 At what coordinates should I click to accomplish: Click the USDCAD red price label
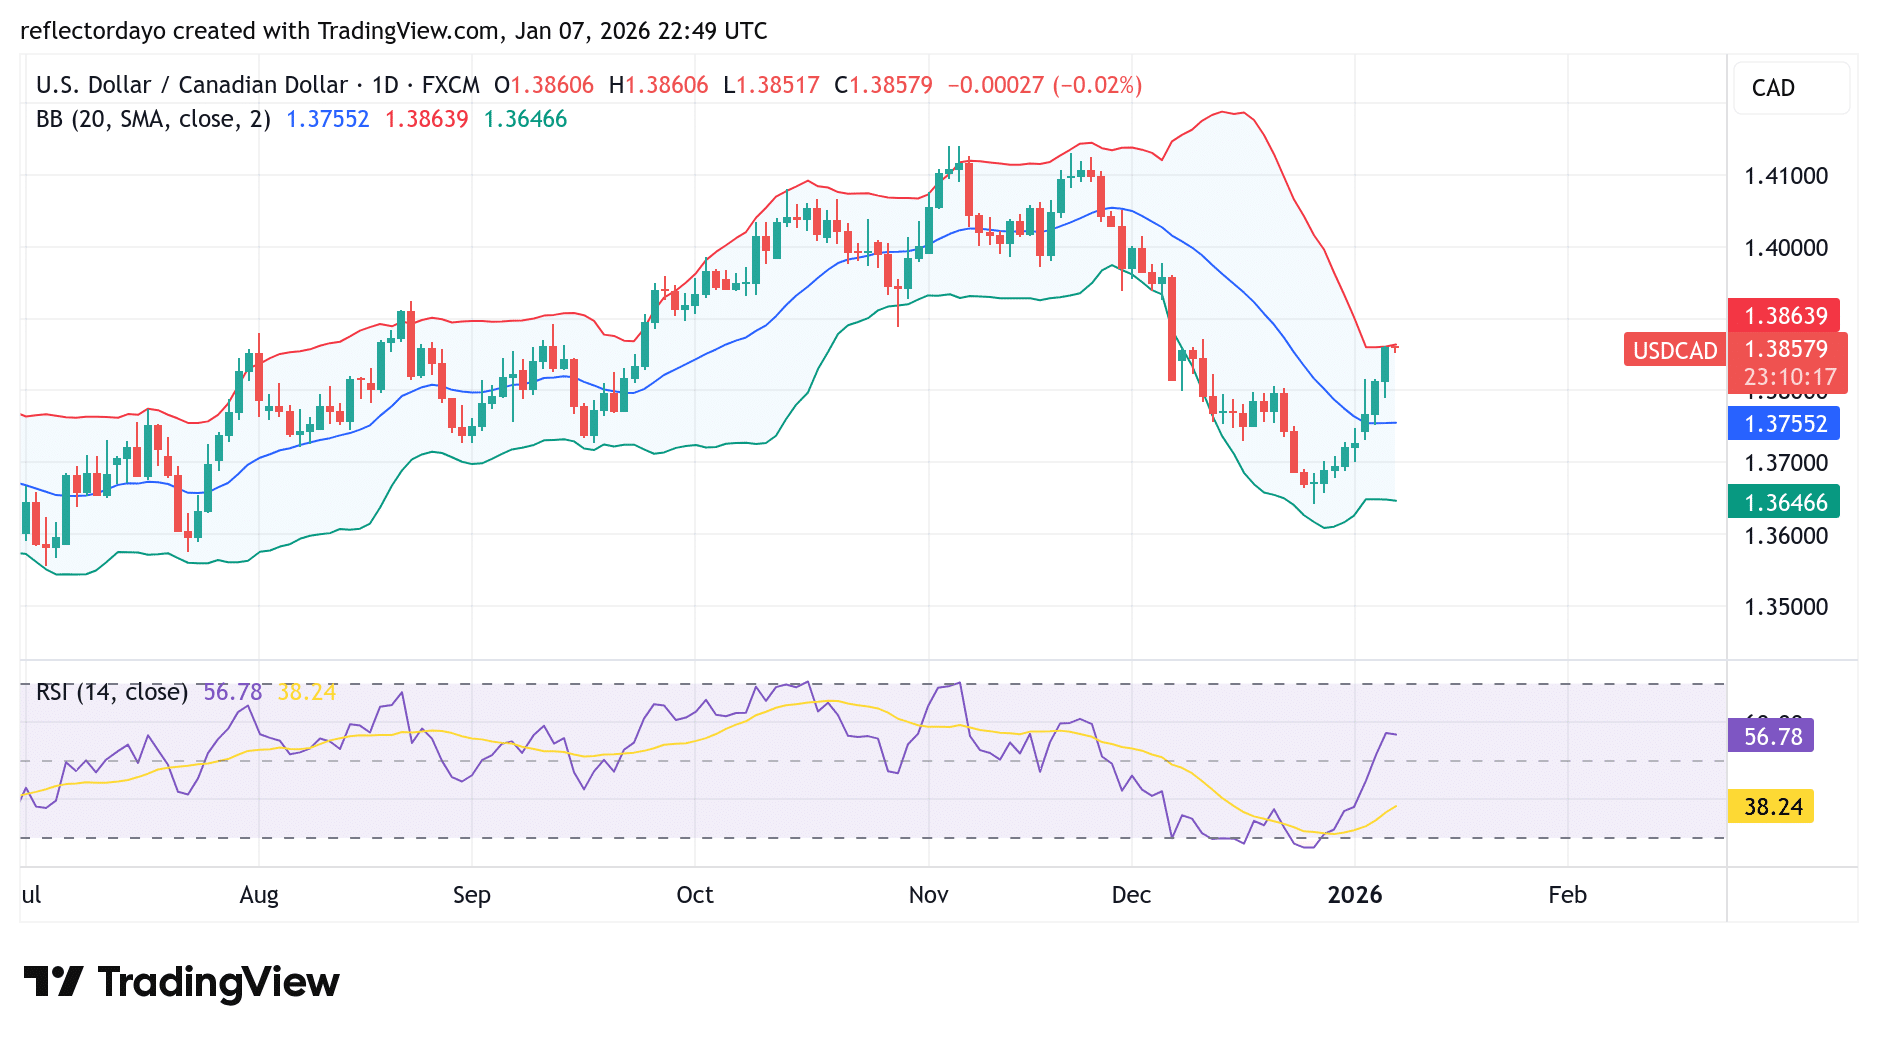click(x=1673, y=351)
